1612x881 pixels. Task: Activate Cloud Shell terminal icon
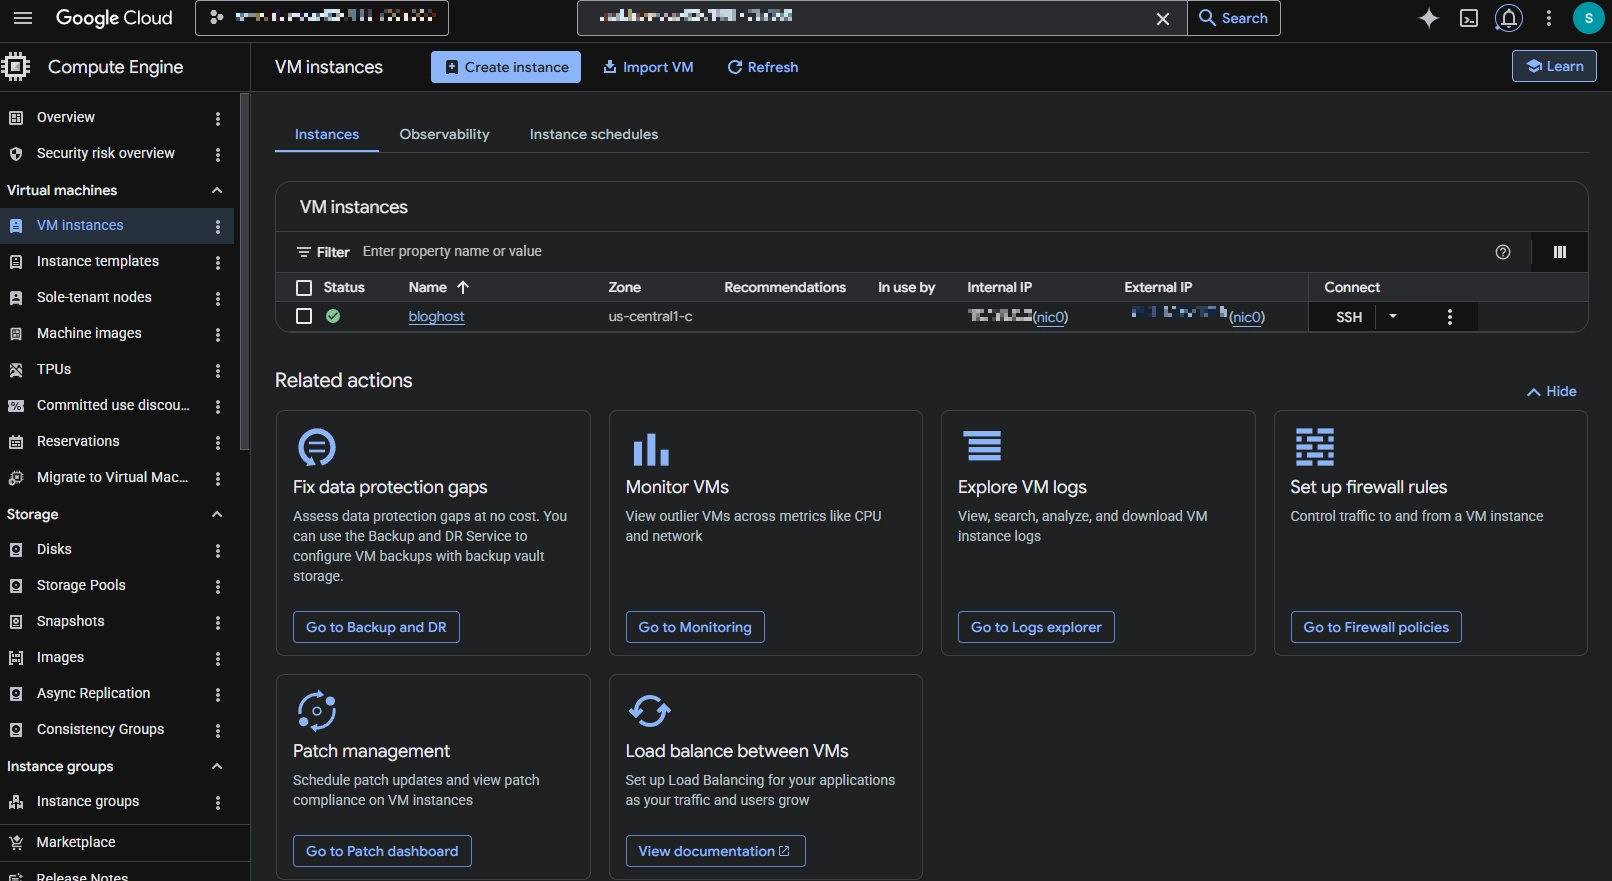[x=1469, y=18]
